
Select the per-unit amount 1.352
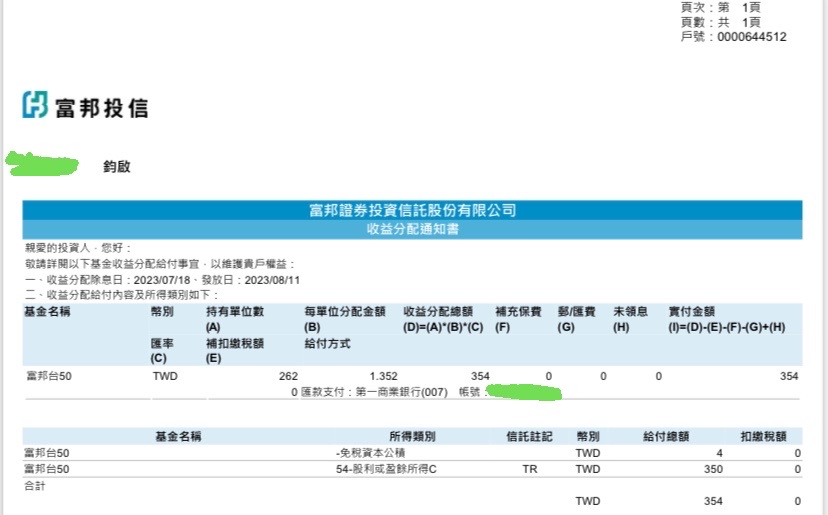(384, 376)
